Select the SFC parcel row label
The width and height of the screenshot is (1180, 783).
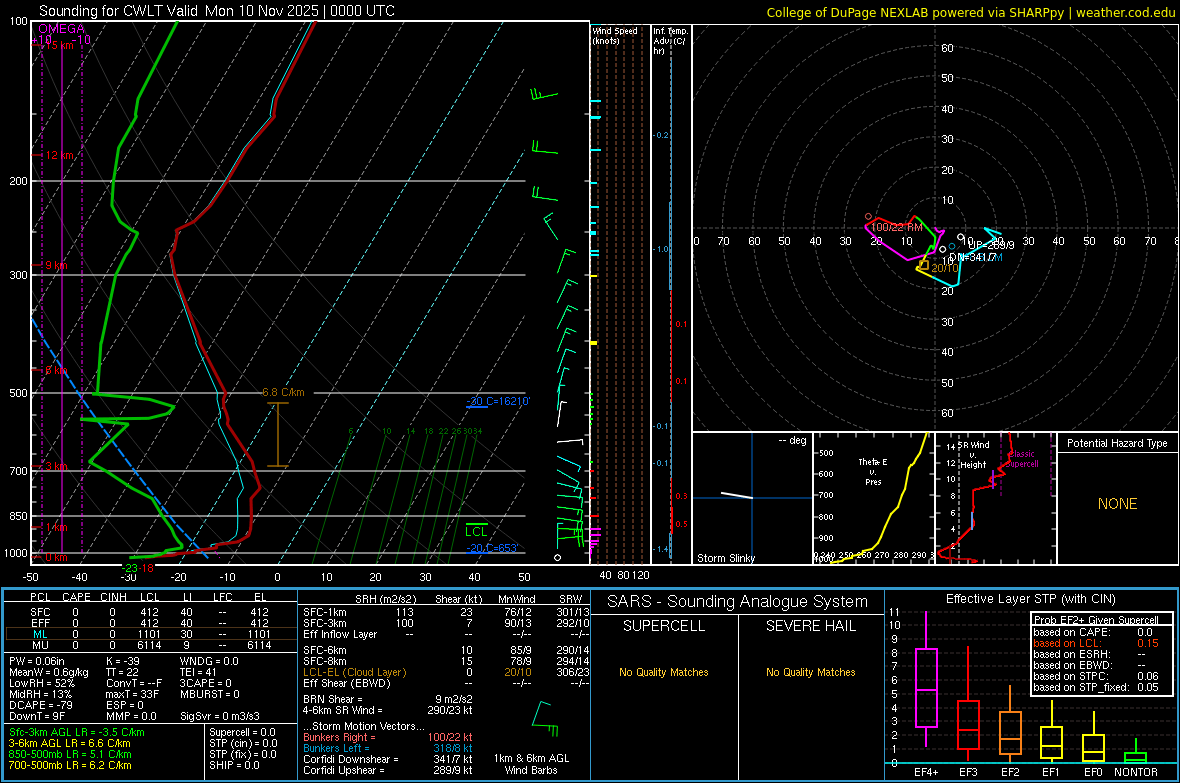tap(40, 612)
